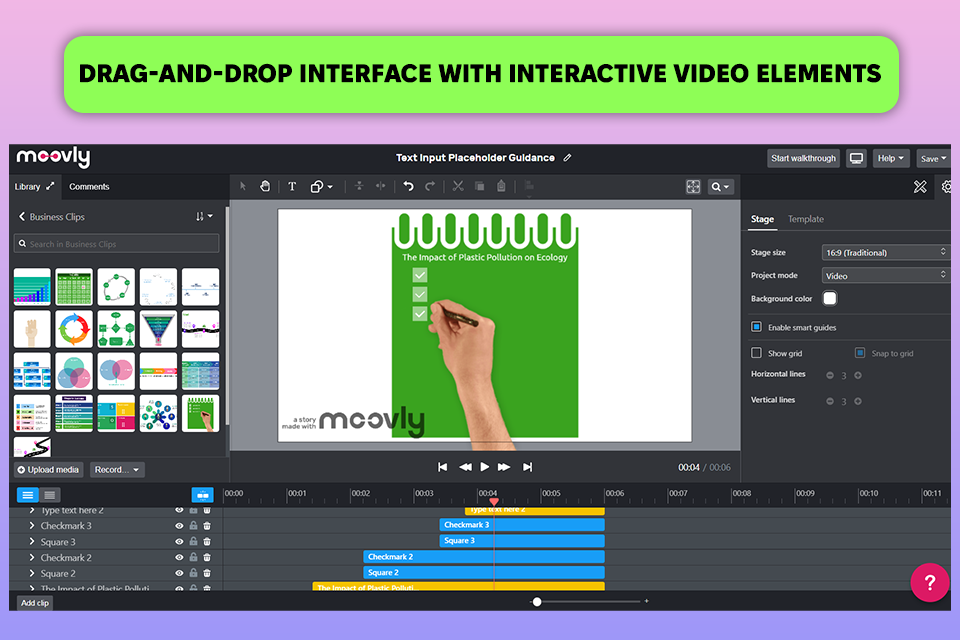The height and width of the screenshot is (640, 960).
Task: Select the Stage tab
Action: (x=762, y=219)
